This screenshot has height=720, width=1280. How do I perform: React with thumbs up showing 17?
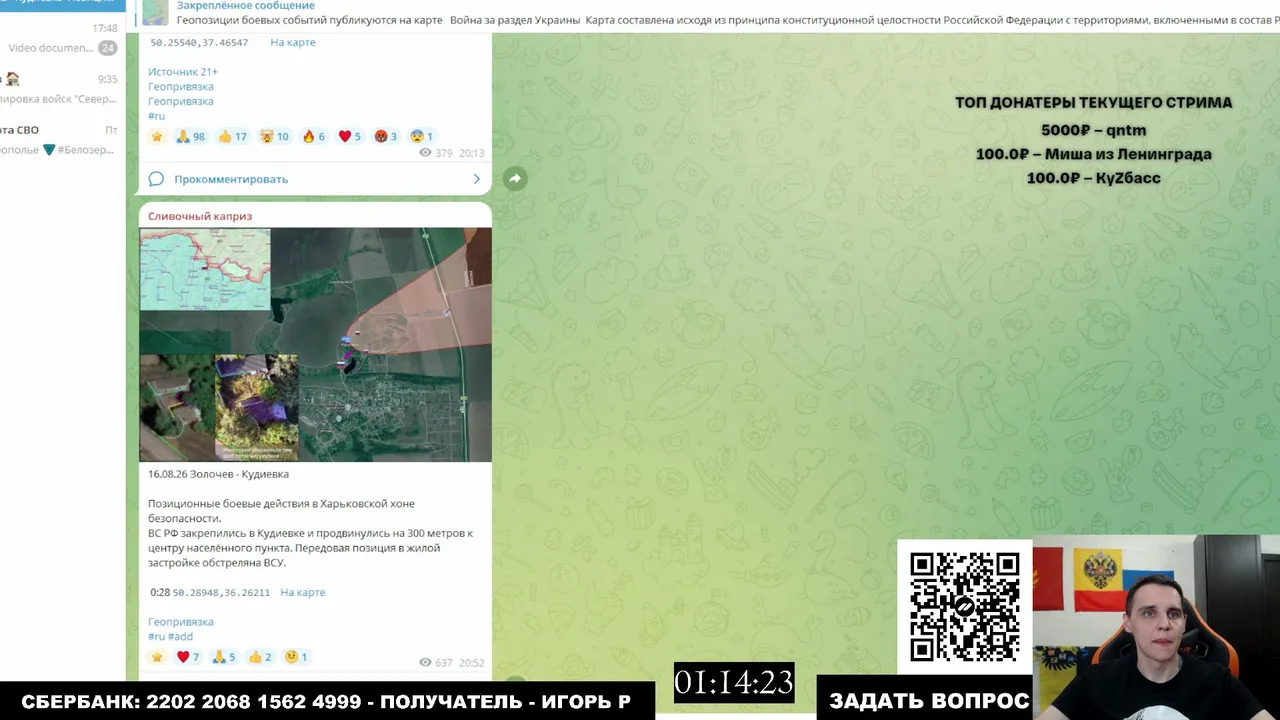pos(232,136)
